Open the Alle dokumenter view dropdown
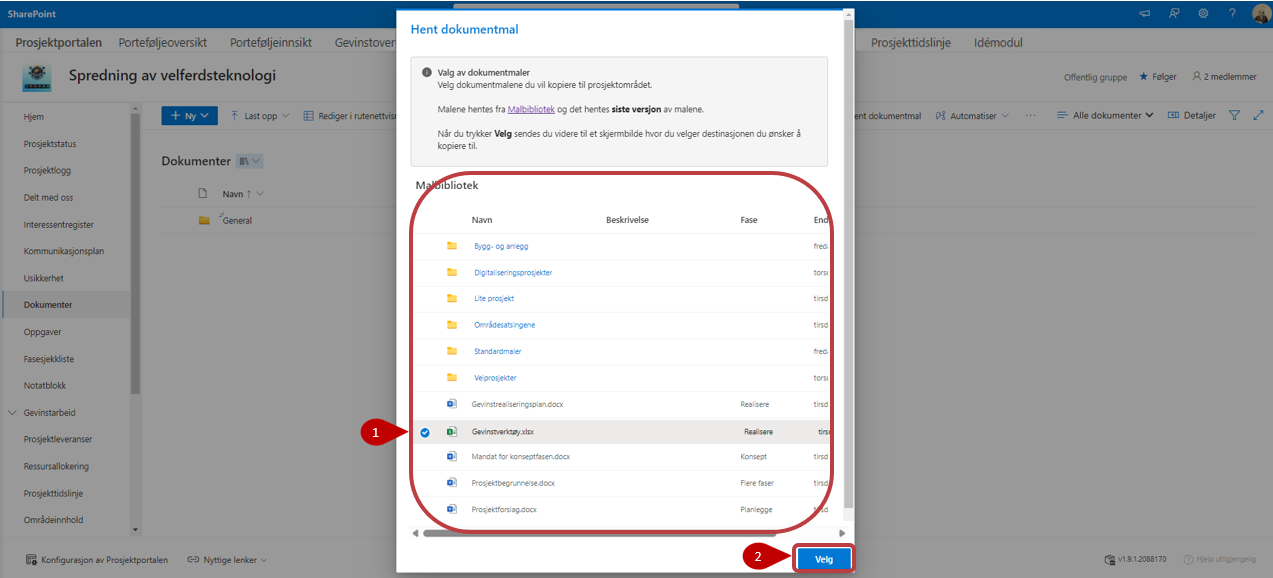Image resolution: width=1273 pixels, height=578 pixels. (1105, 116)
